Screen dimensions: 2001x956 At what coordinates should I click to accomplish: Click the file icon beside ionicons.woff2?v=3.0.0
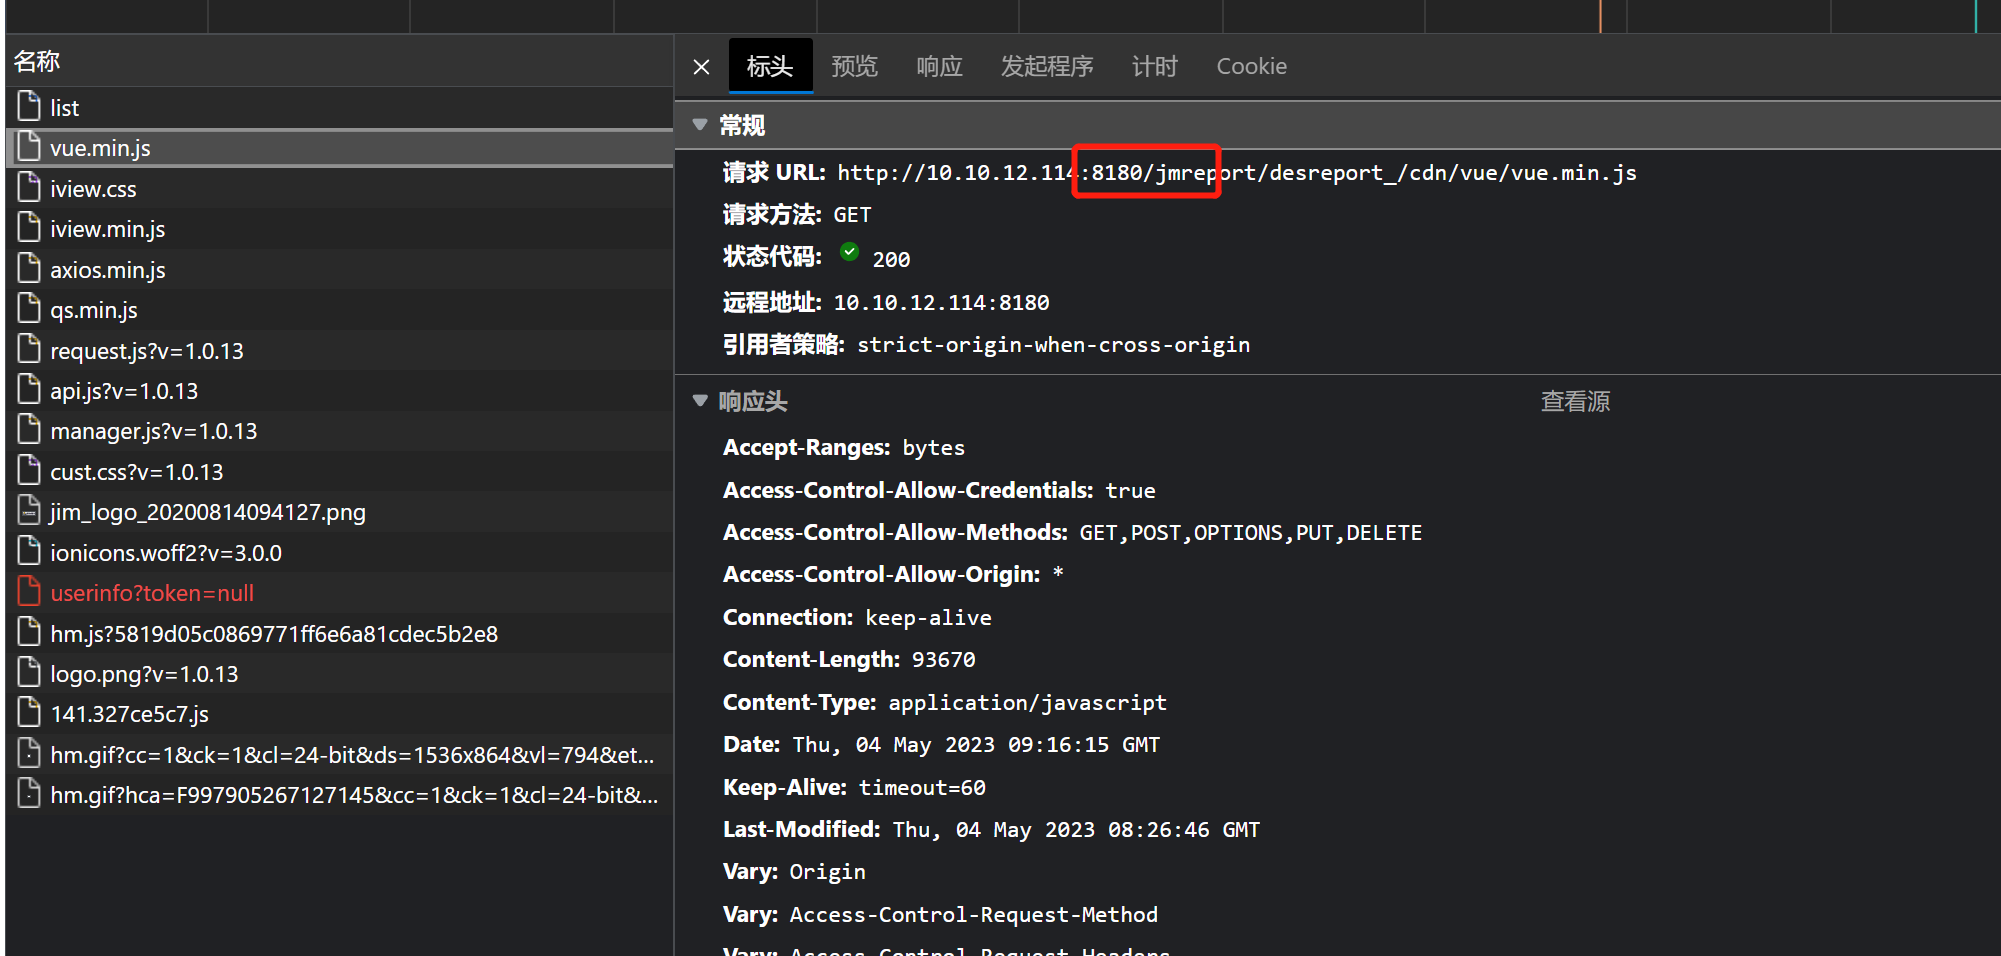[28, 551]
